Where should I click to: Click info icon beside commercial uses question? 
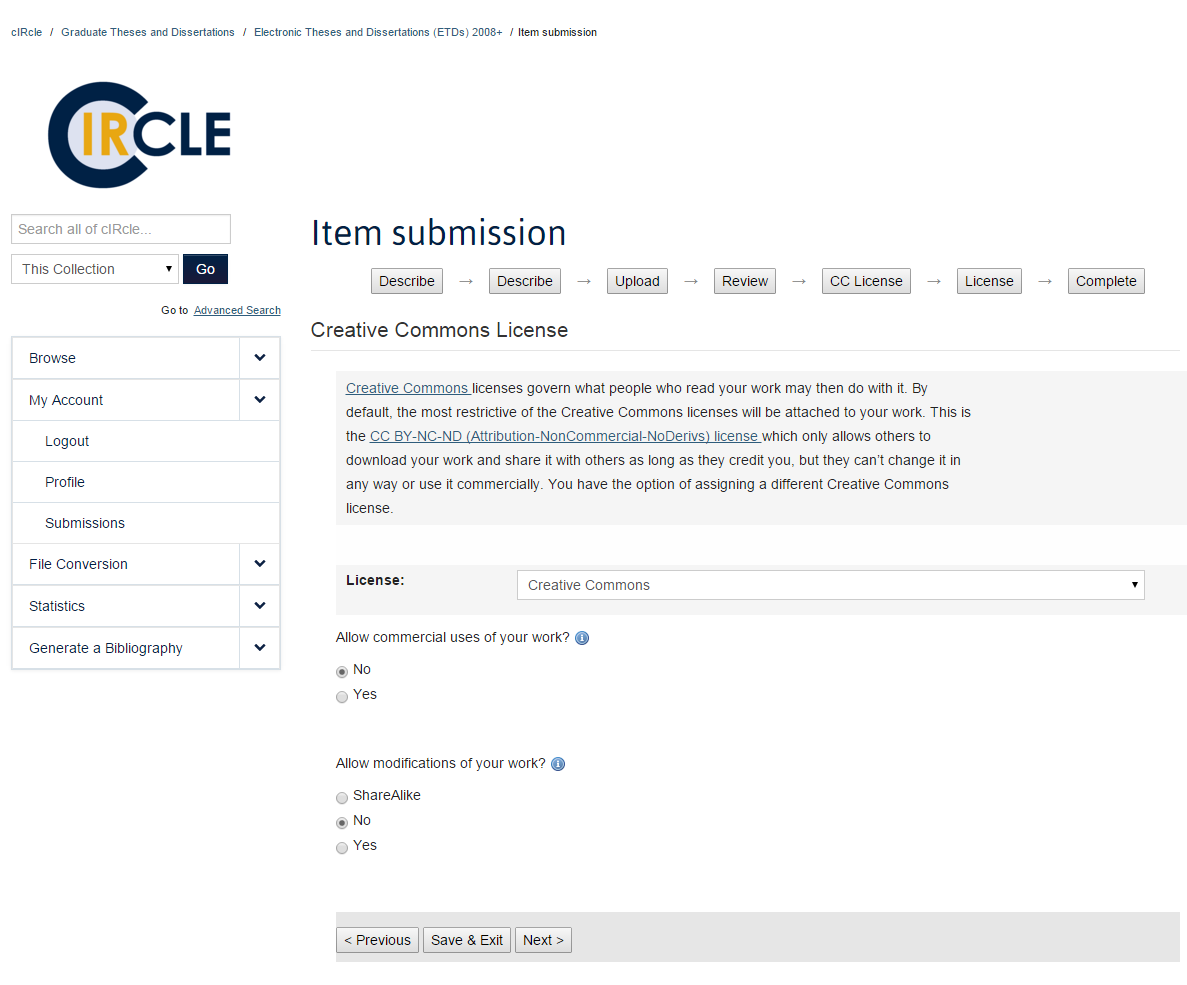click(582, 638)
